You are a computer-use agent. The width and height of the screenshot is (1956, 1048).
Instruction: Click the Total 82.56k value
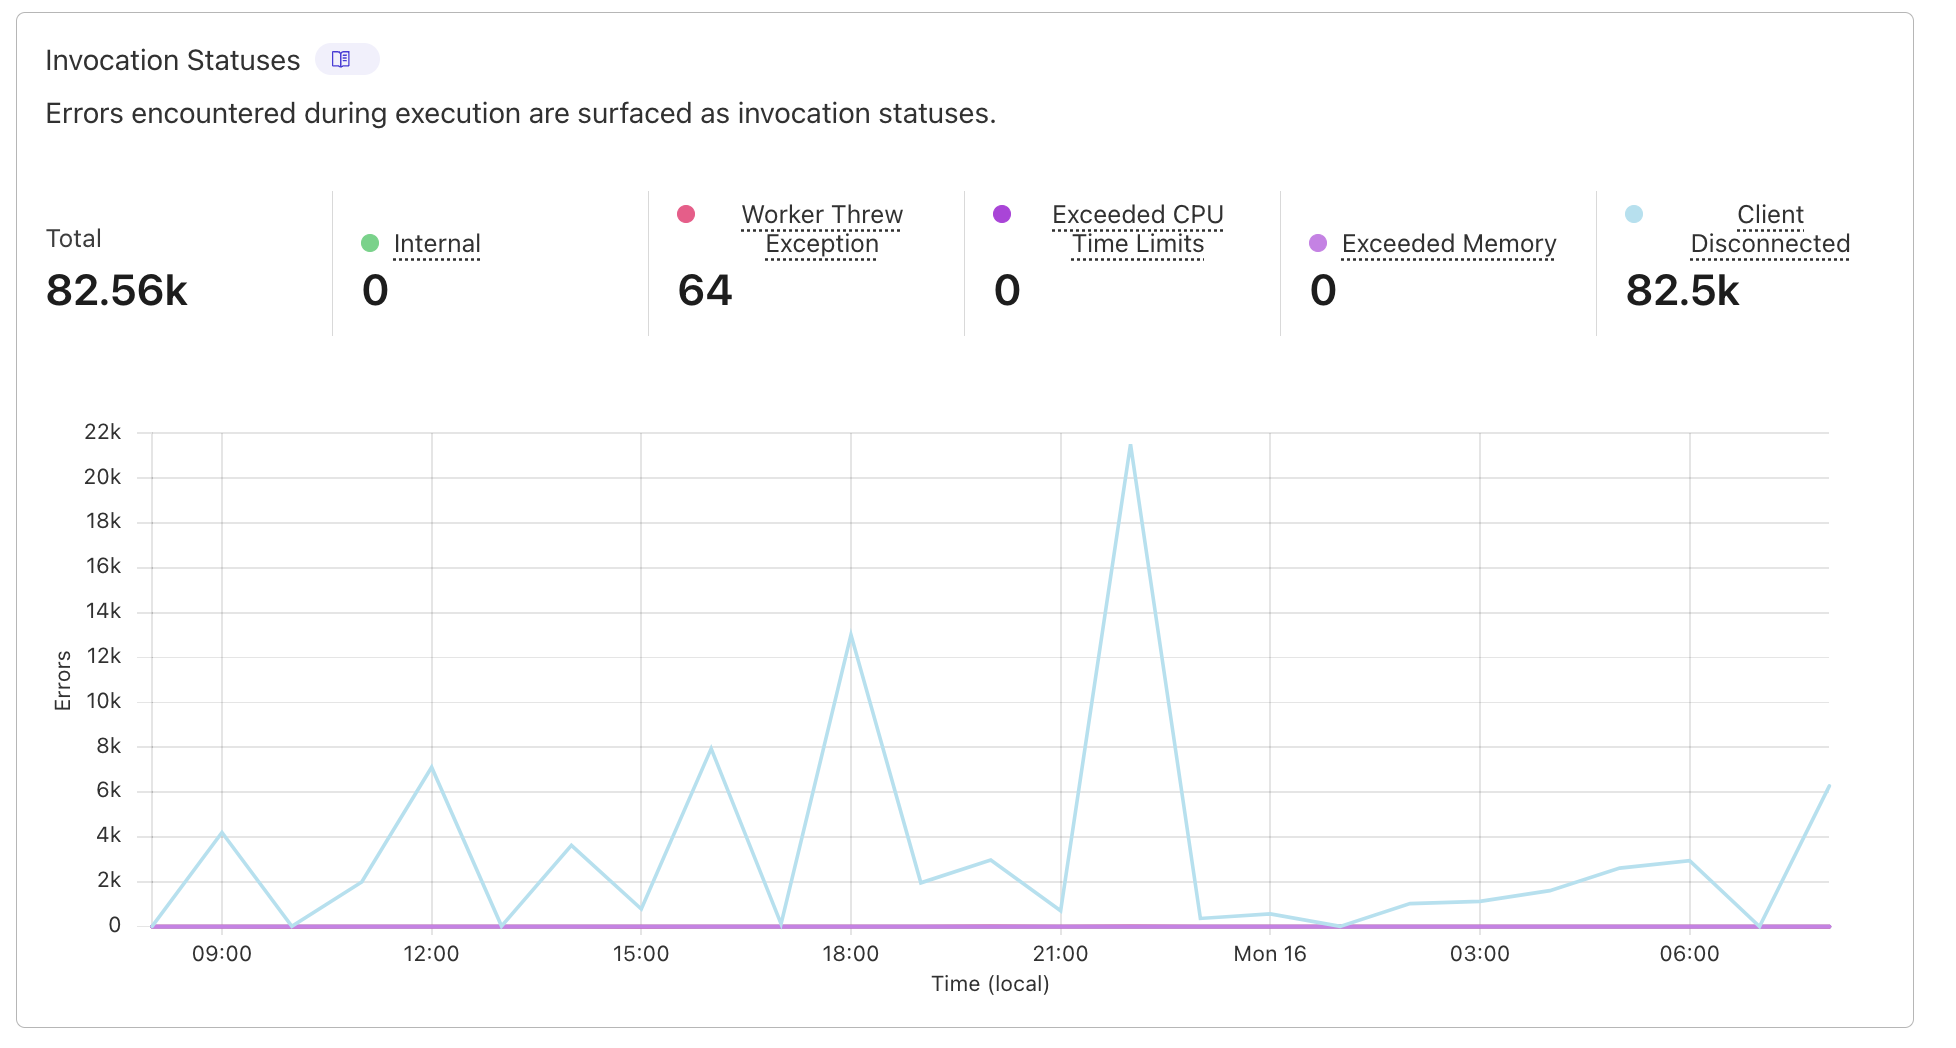click(x=117, y=291)
